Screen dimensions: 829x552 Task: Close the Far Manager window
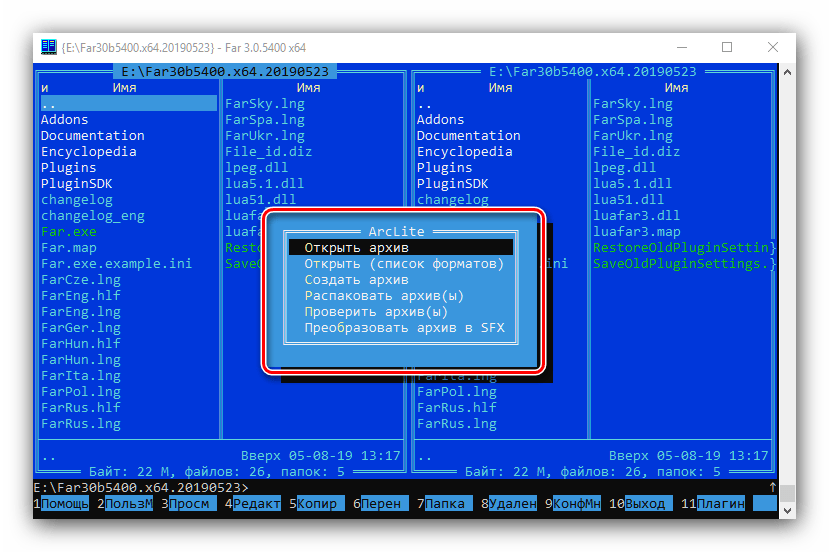[x=773, y=47]
